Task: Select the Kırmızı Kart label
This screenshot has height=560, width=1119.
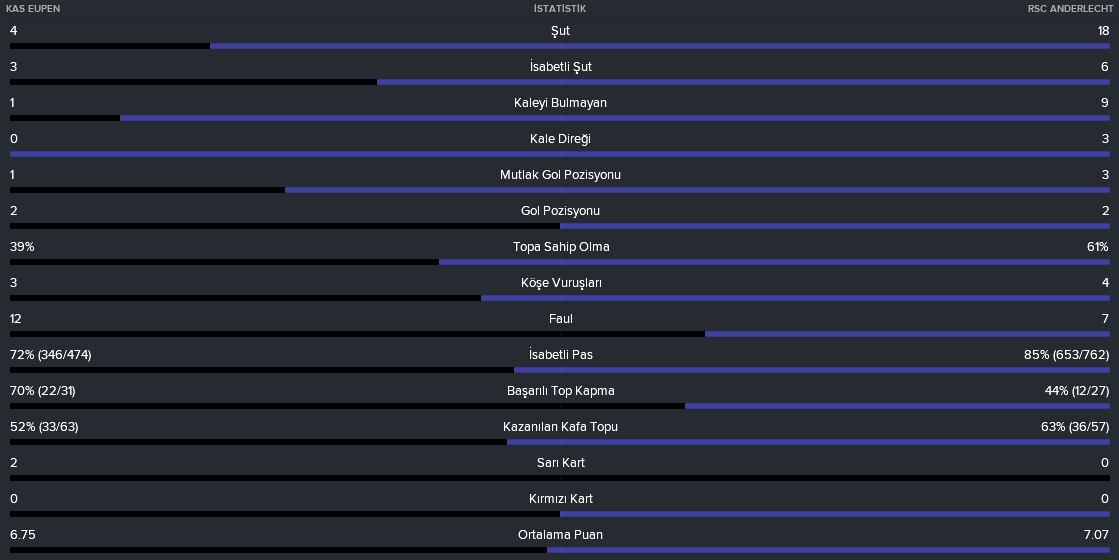Action: coord(560,499)
